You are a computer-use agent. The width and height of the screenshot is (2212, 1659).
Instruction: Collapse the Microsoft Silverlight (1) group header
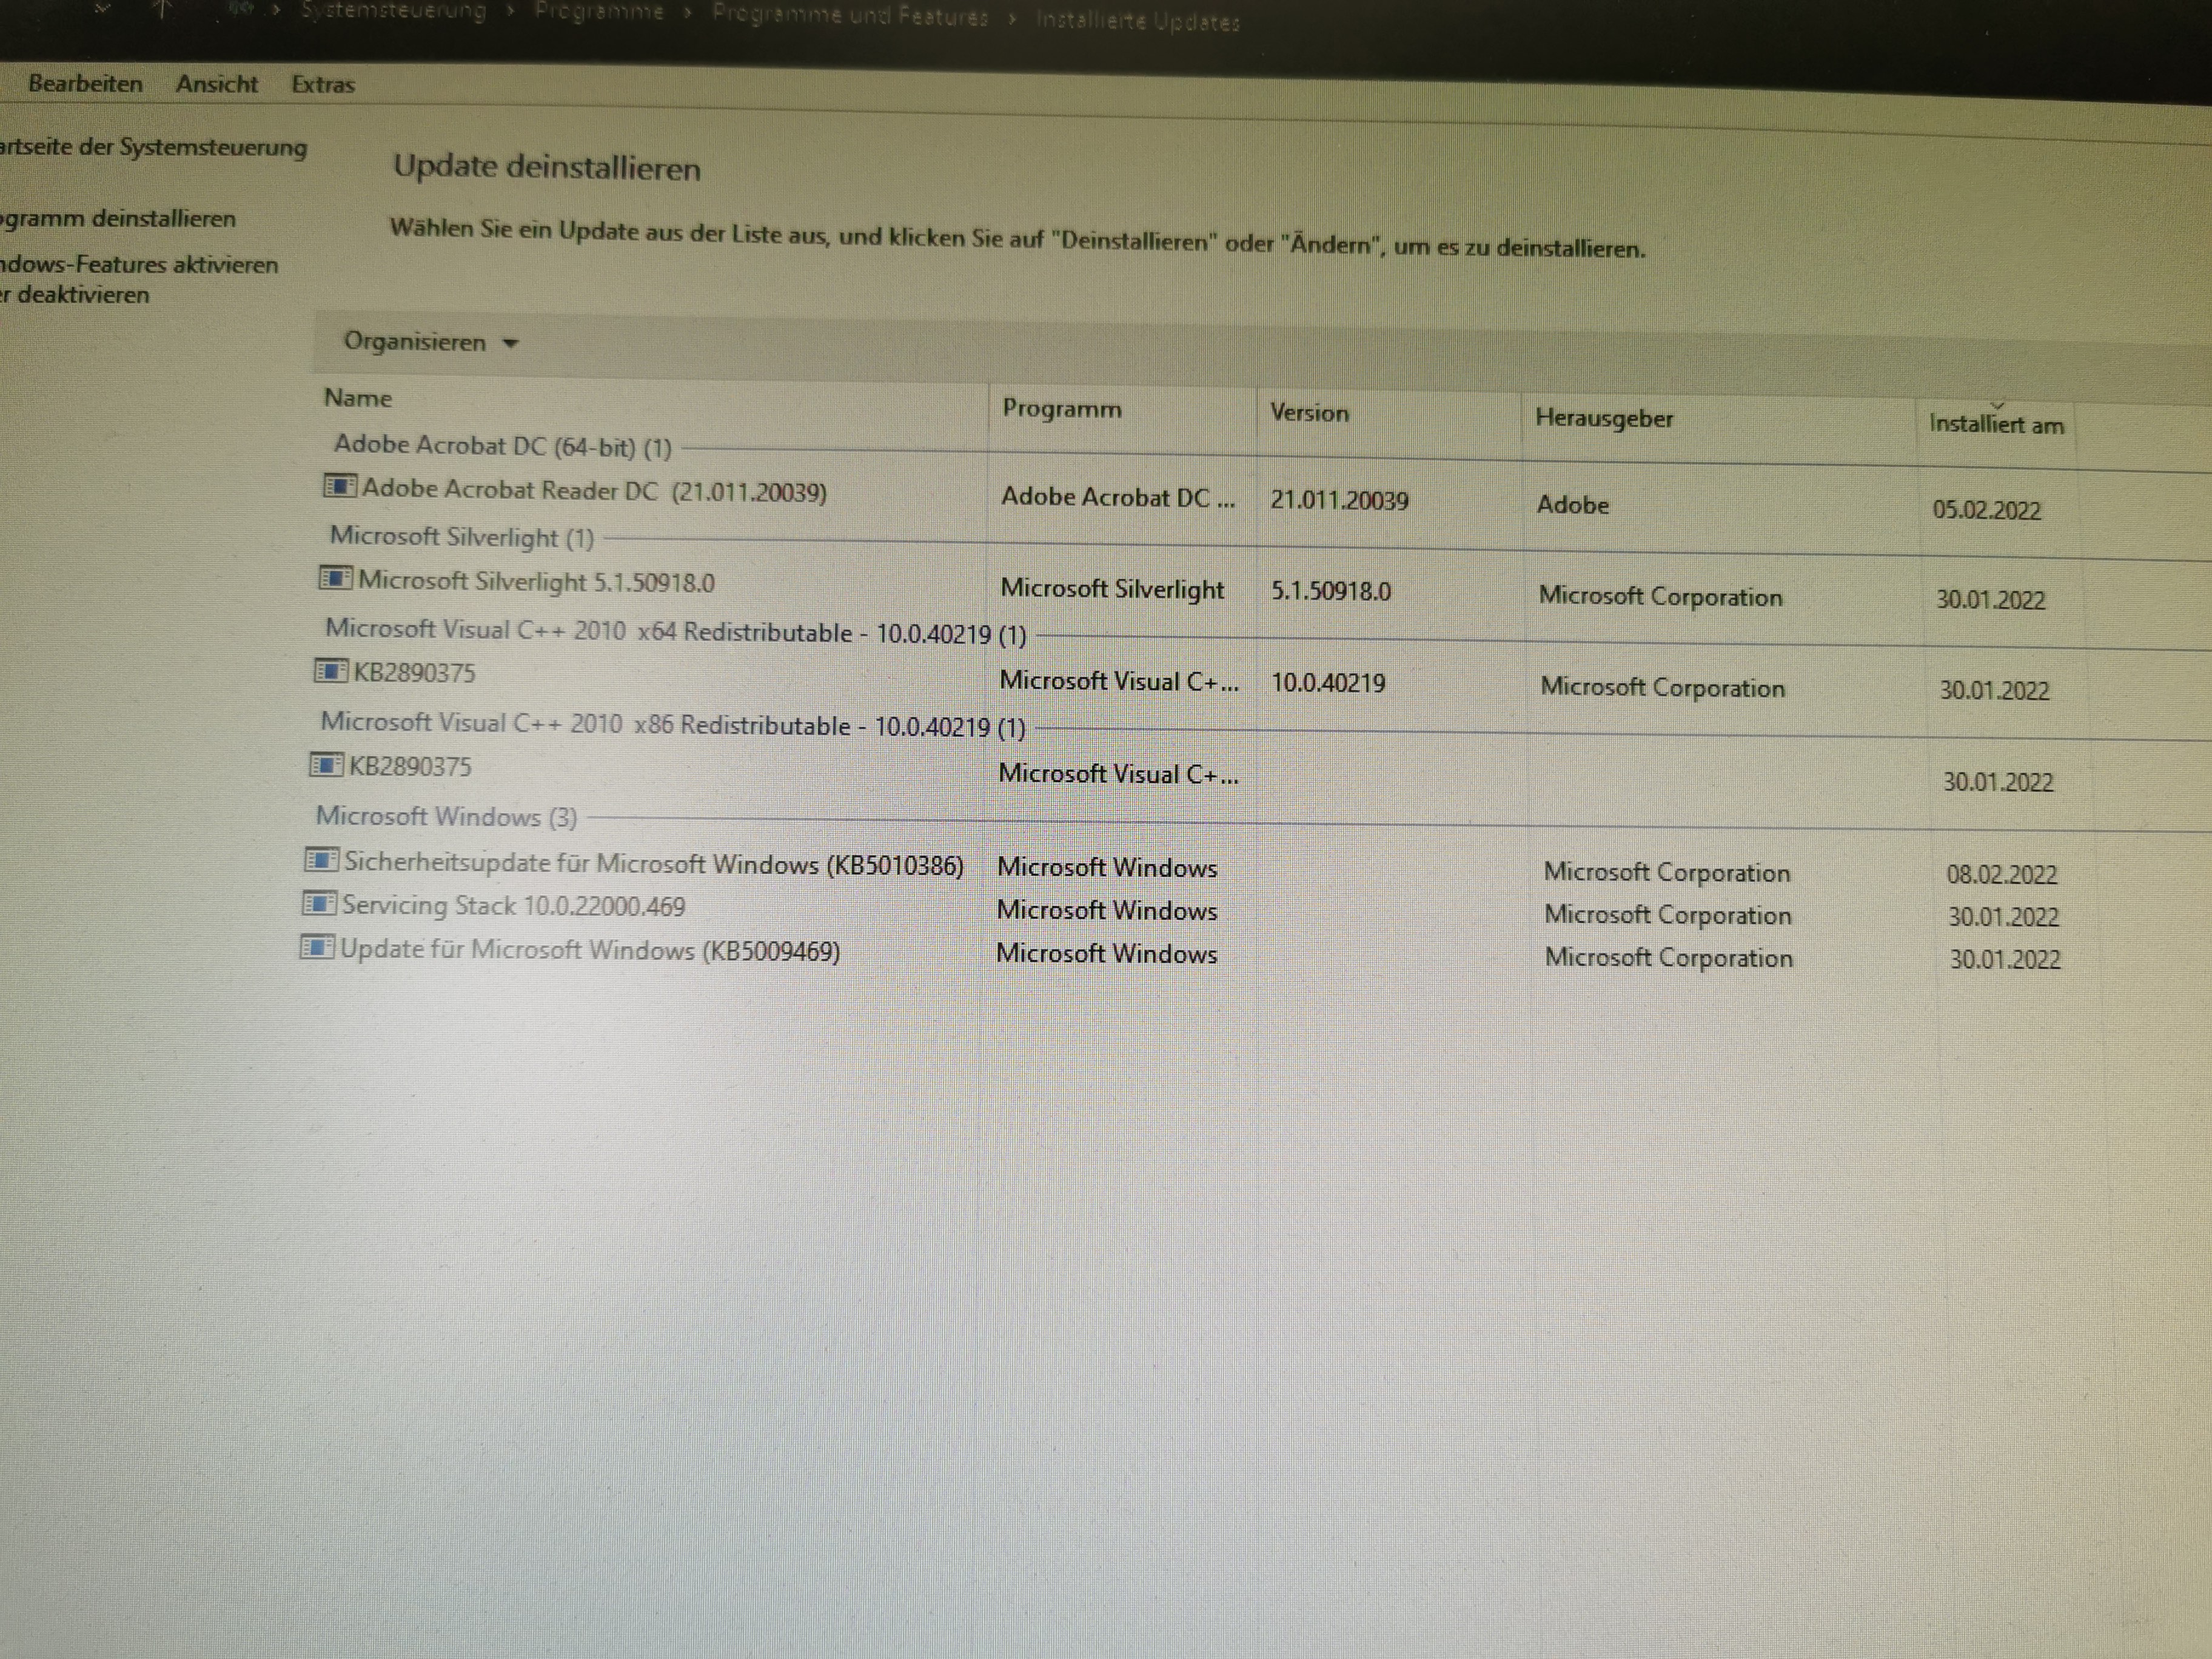pyautogui.click(x=461, y=537)
